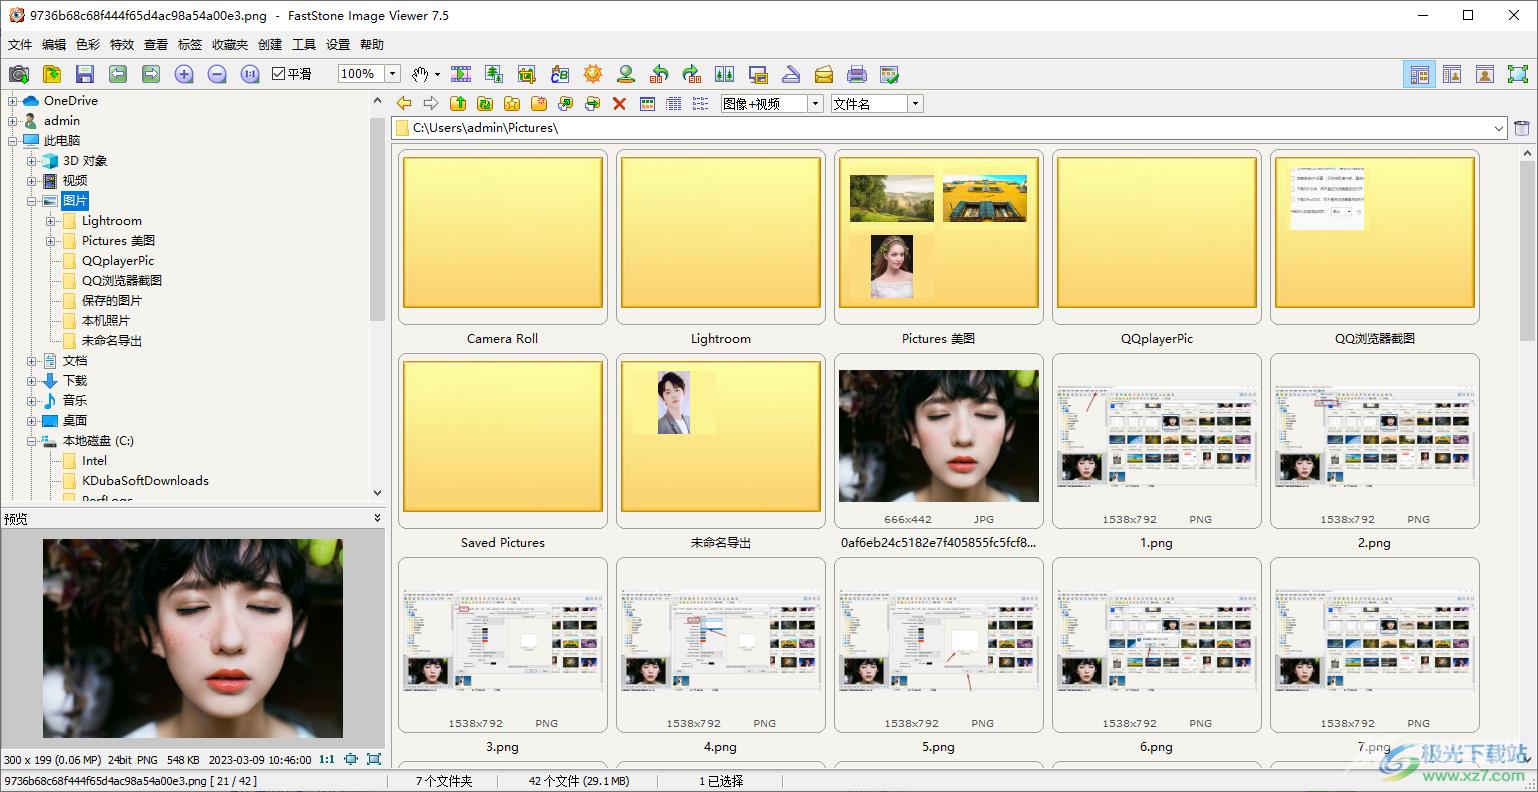Viewport: 1538px width, 792px height.
Task: Click the red X delete icon
Action: [620, 103]
